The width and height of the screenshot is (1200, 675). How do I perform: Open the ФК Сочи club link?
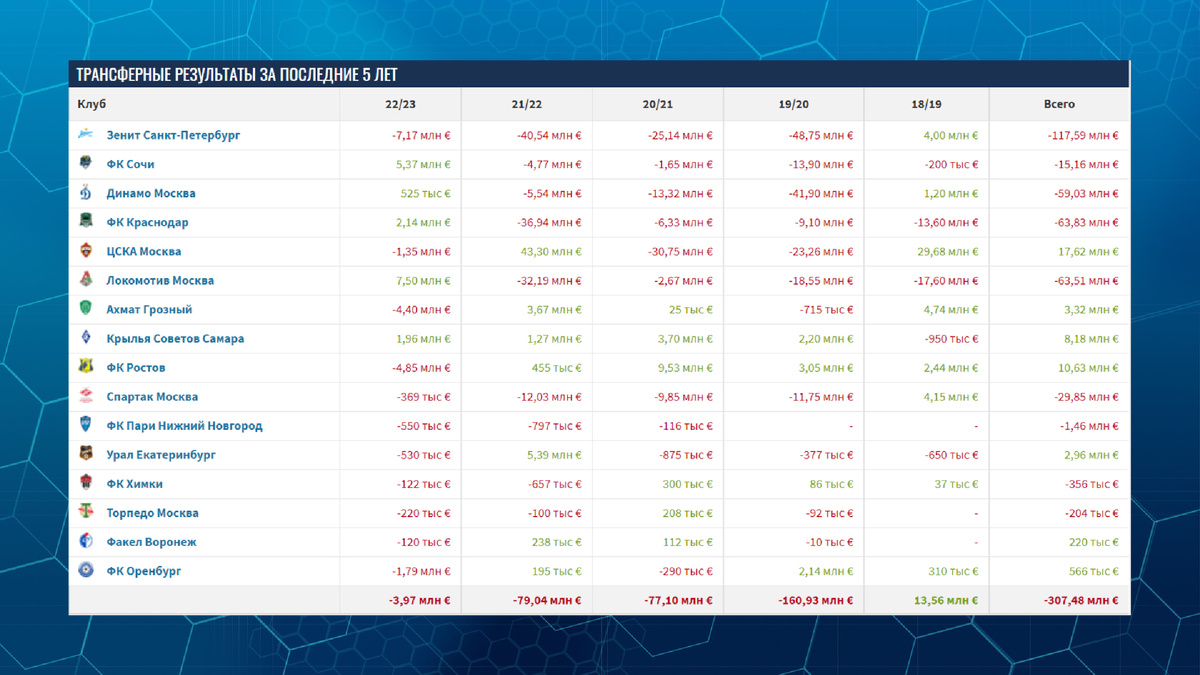click(x=130, y=164)
